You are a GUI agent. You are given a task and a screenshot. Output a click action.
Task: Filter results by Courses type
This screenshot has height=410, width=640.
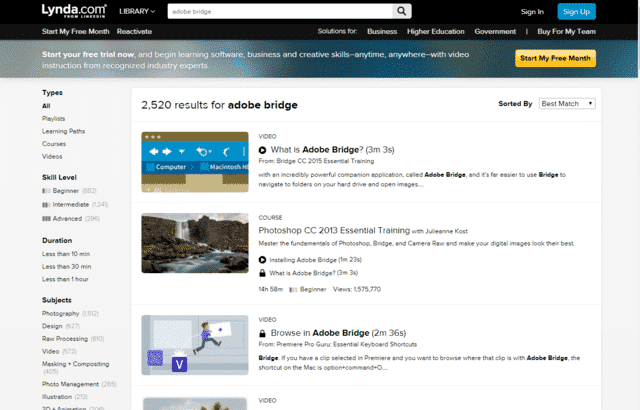pyautogui.click(x=54, y=144)
